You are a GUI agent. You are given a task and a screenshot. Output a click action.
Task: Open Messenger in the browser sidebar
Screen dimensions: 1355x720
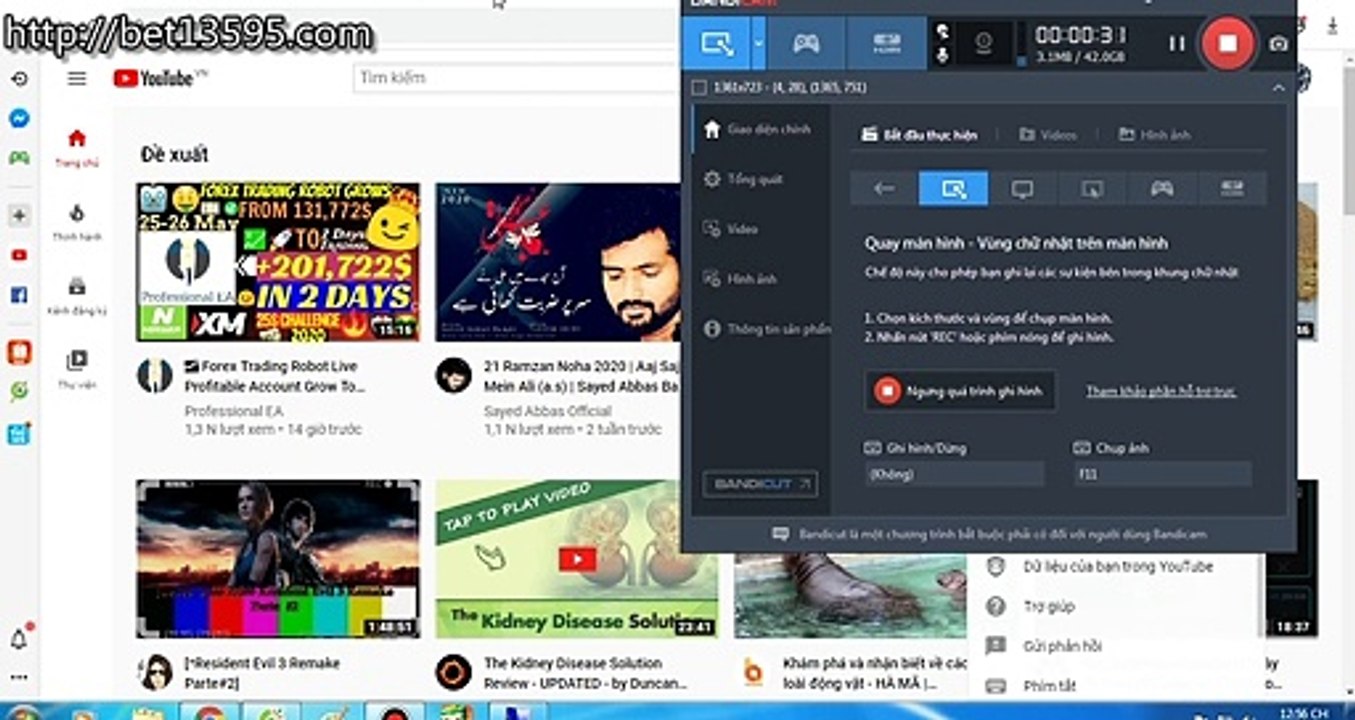[x=19, y=118]
